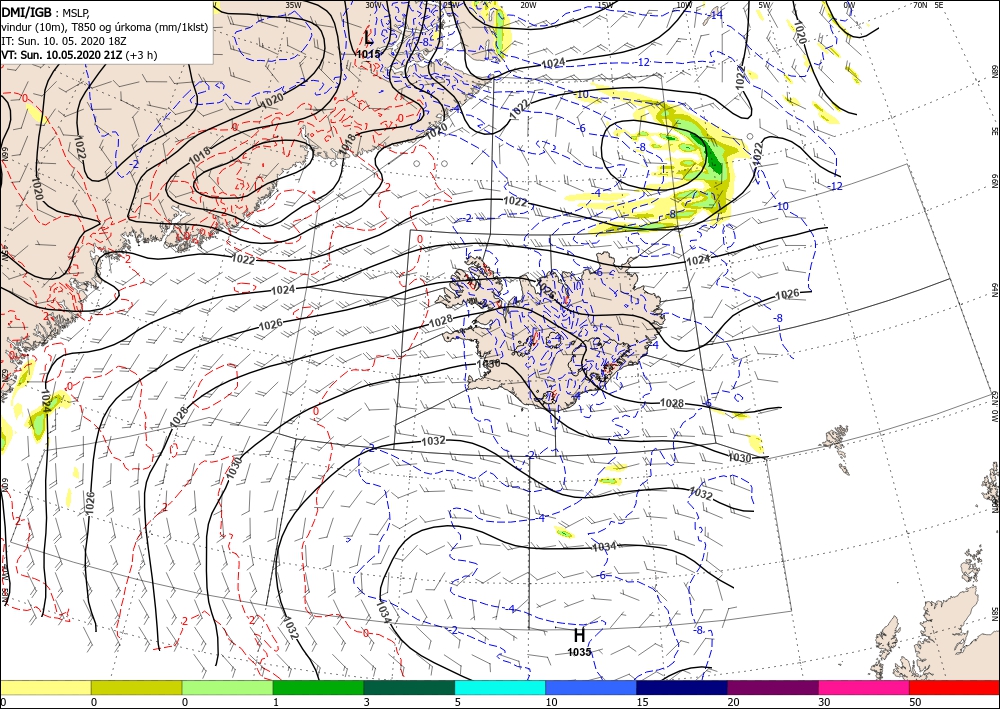Click the H high-pressure marker
The width and height of the screenshot is (1000, 709).
579,635
